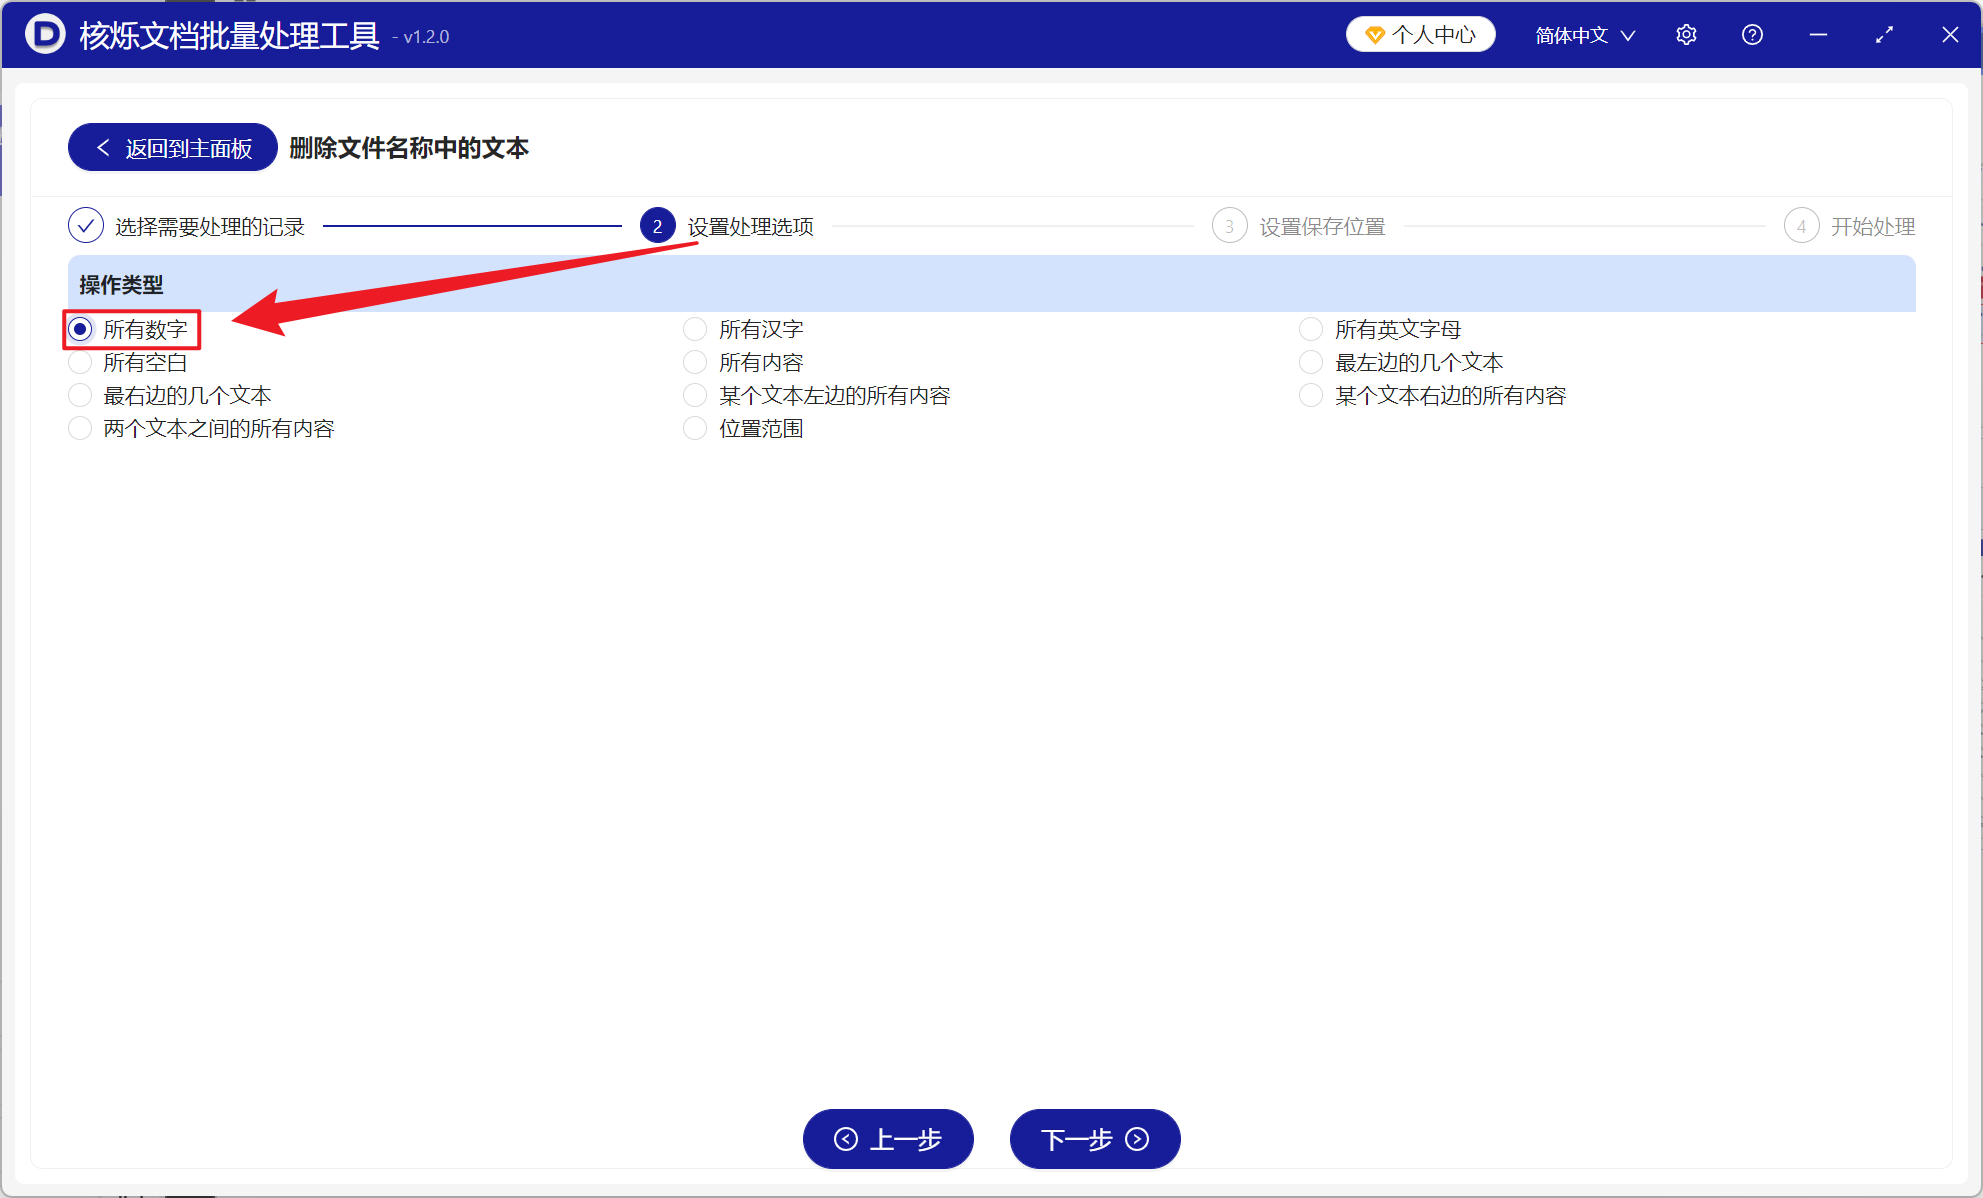Click the fullscreen expand icon
Viewport: 1983px width, 1198px height.
tap(1884, 34)
